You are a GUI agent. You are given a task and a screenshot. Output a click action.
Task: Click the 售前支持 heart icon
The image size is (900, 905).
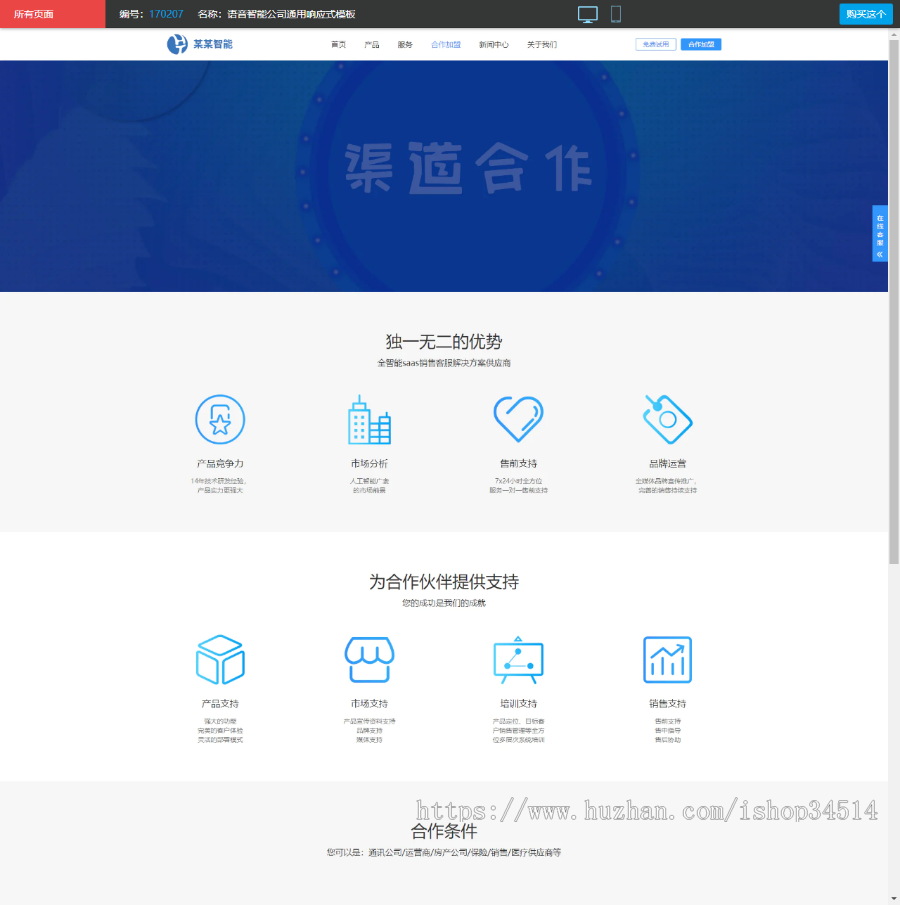tap(518, 417)
